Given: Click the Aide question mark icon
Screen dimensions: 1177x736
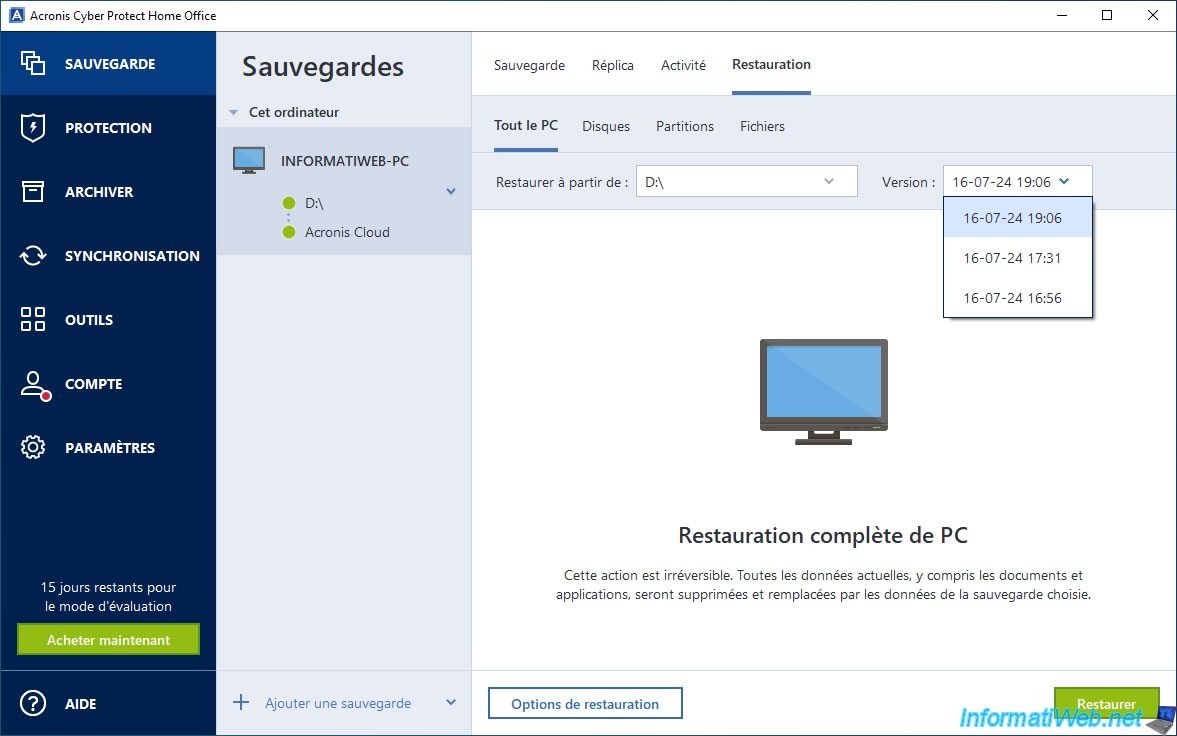Looking at the screenshot, I should pos(33,704).
